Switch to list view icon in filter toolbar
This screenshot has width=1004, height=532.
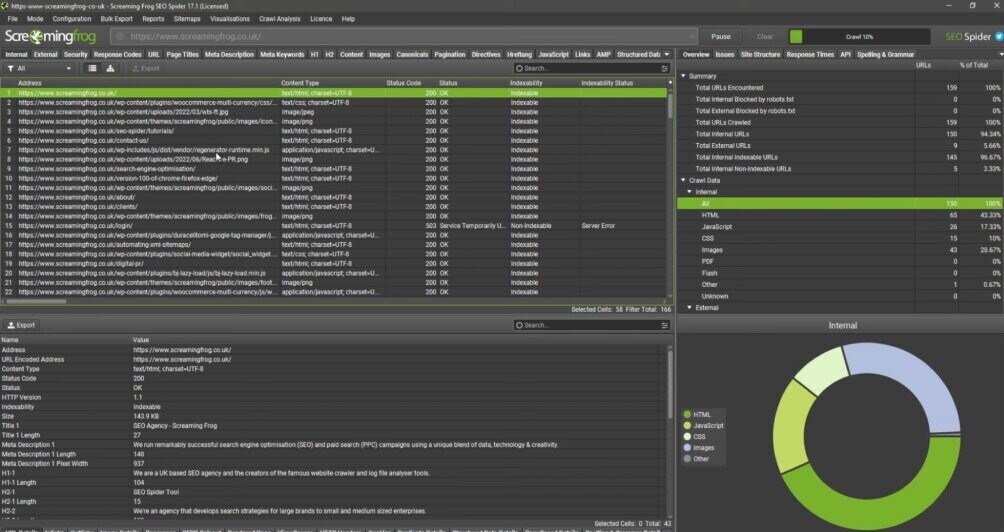(x=92, y=69)
